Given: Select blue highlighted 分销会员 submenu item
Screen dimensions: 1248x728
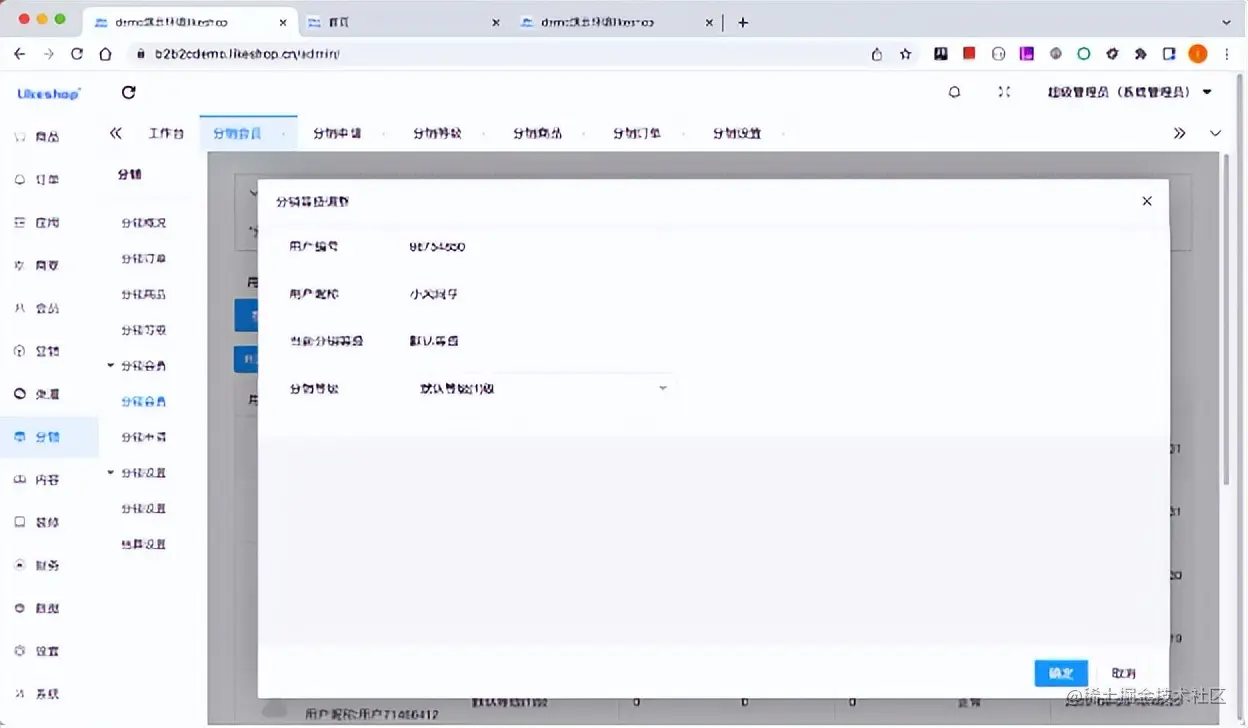Looking at the screenshot, I should pos(143,402).
